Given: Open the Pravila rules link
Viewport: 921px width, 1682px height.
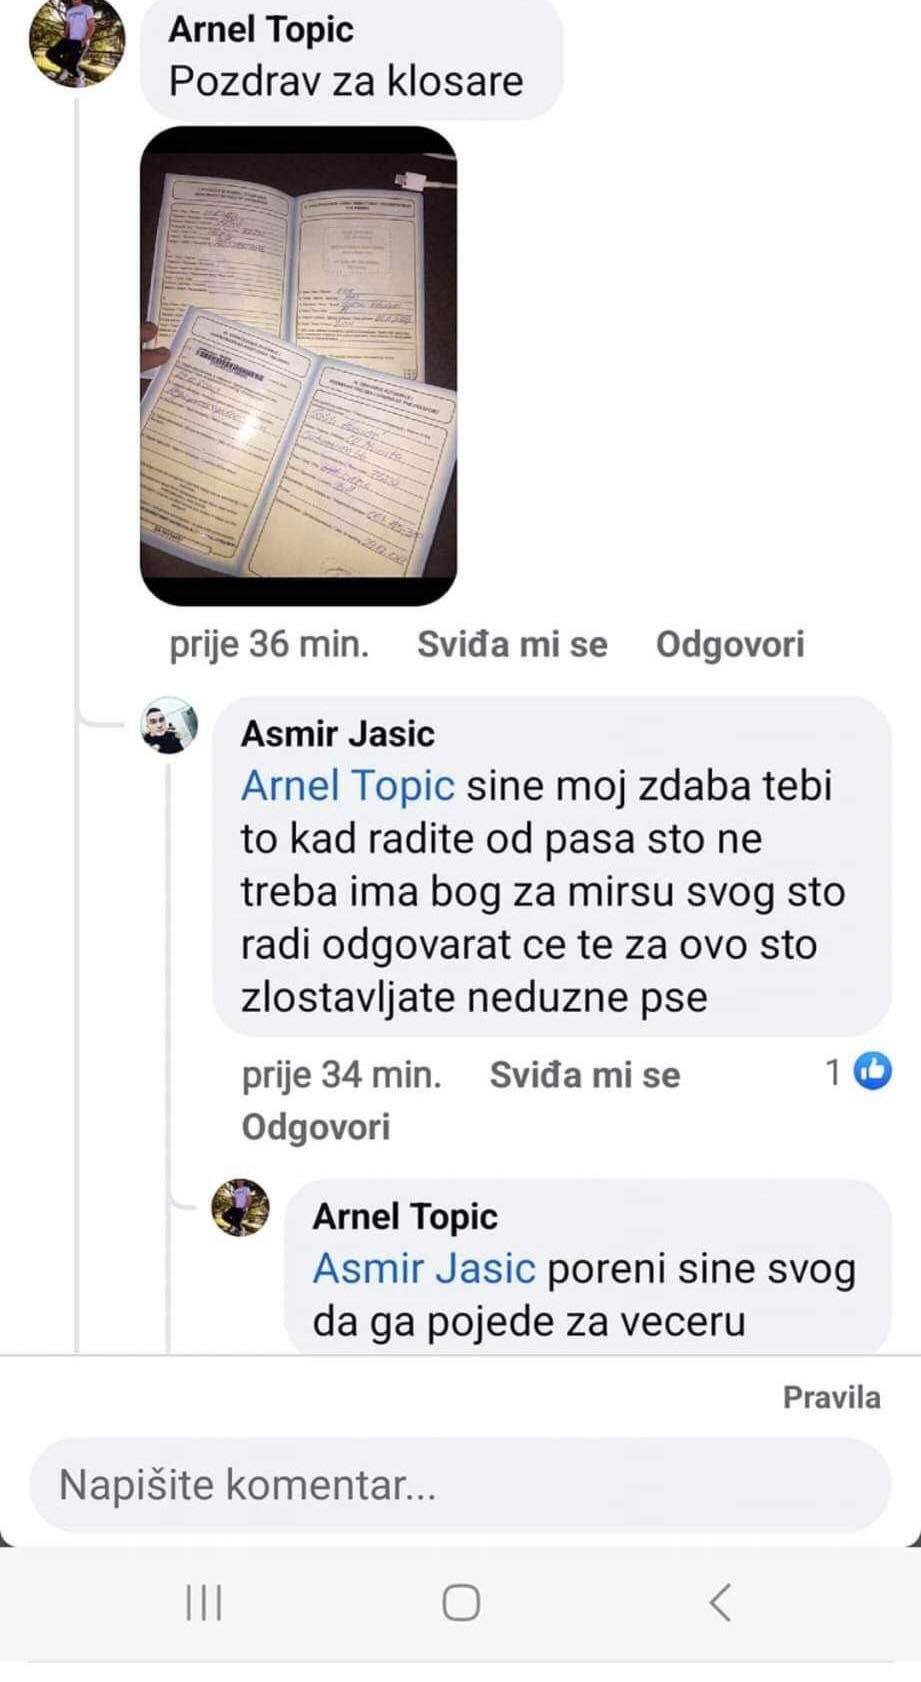Looking at the screenshot, I should [831, 1397].
